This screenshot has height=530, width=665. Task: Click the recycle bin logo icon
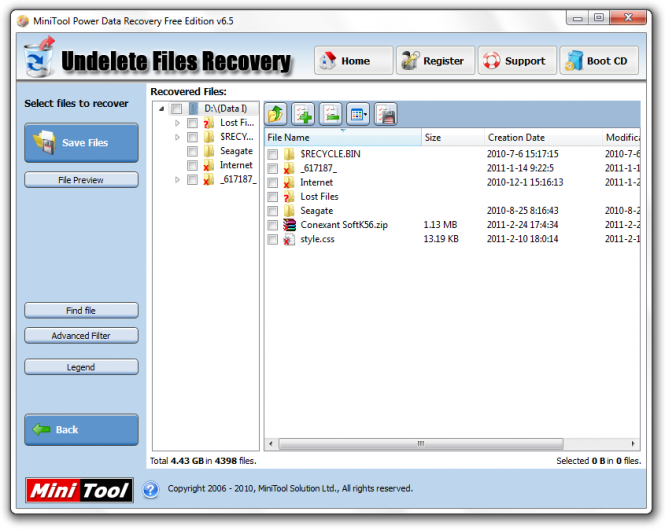[39, 57]
